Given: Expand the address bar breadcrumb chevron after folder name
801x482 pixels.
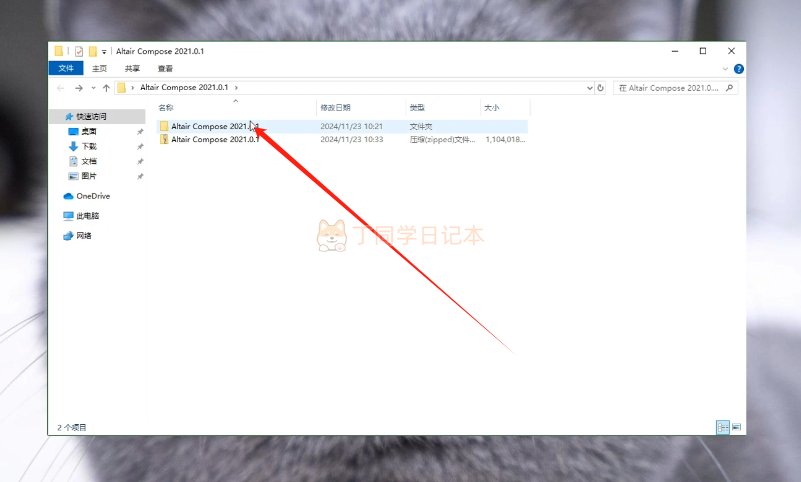Looking at the screenshot, I should [x=236, y=88].
